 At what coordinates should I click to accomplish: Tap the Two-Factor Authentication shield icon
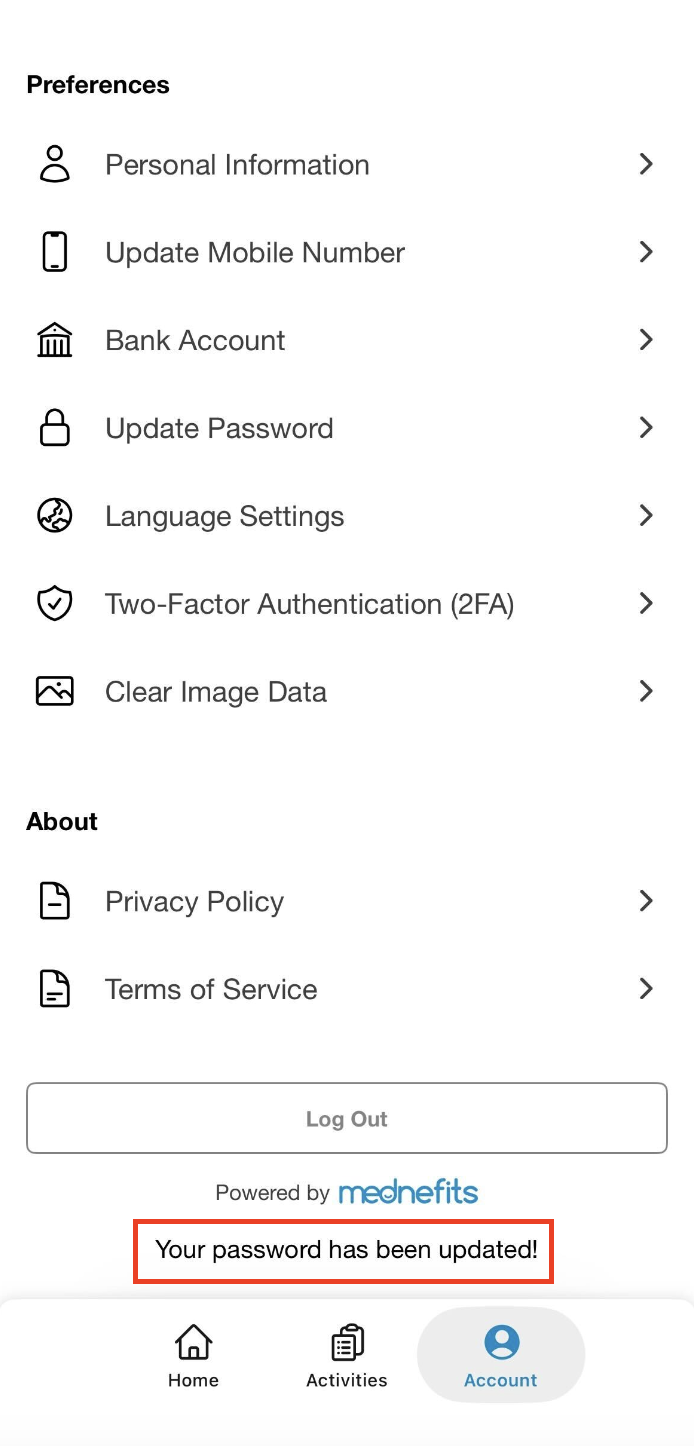click(x=55, y=604)
